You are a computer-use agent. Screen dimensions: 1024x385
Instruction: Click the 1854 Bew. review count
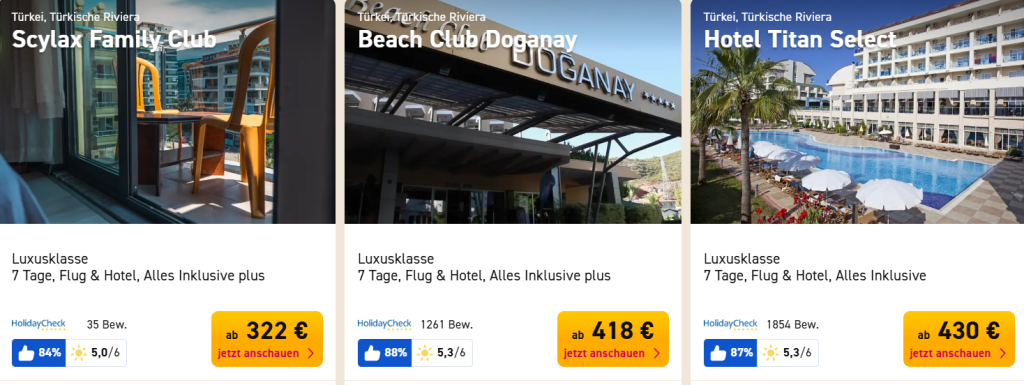[x=792, y=324]
